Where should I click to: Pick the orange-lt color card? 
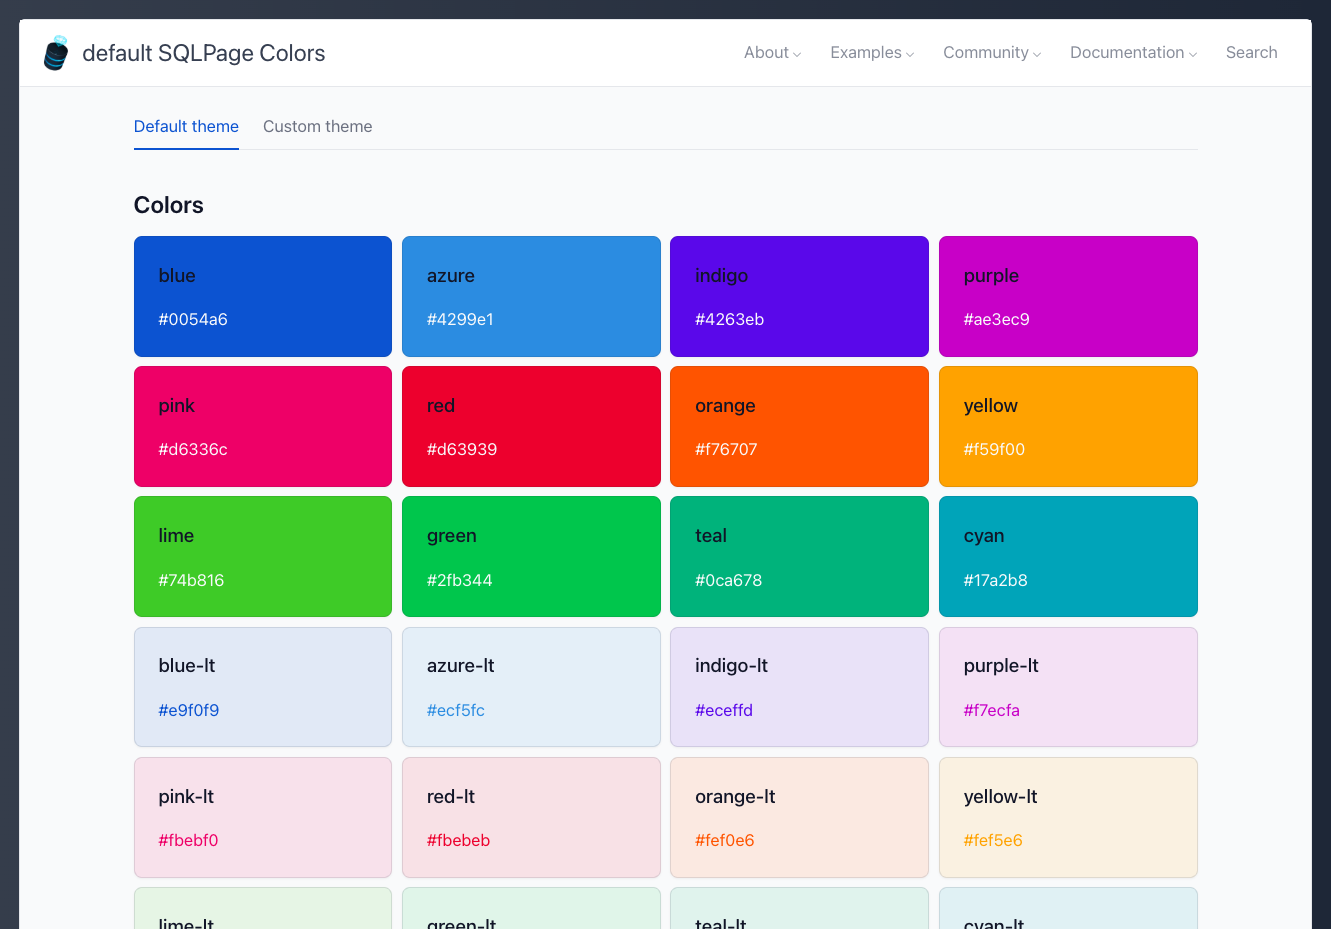coord(799,817)
